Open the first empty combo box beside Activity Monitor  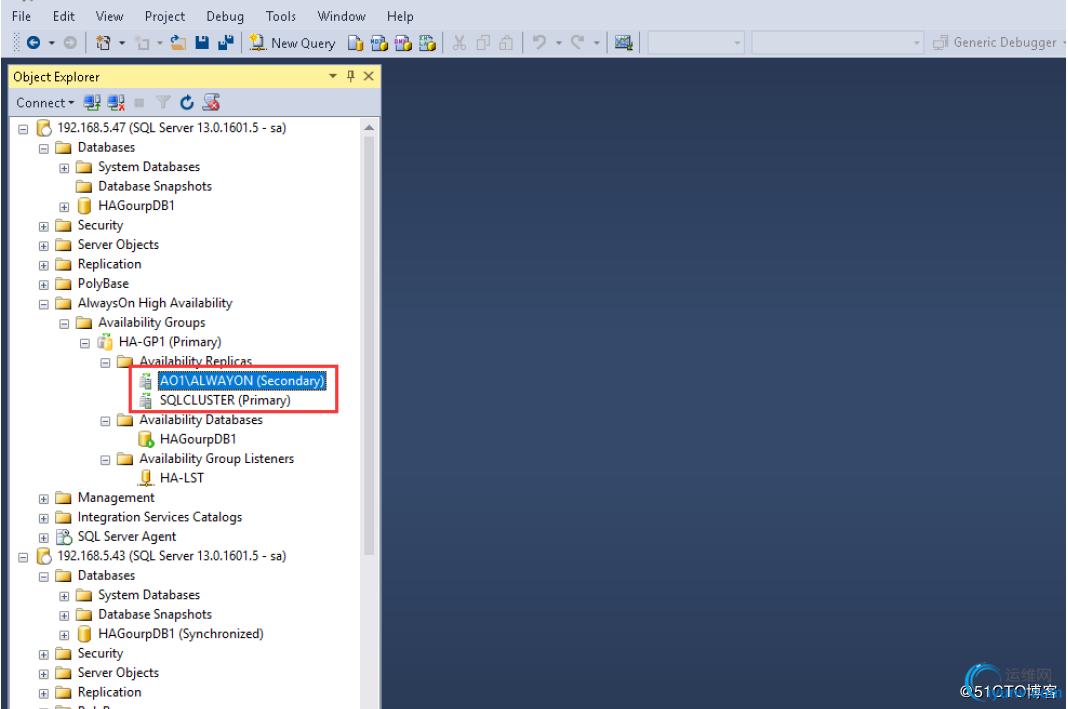pos(695,43)
